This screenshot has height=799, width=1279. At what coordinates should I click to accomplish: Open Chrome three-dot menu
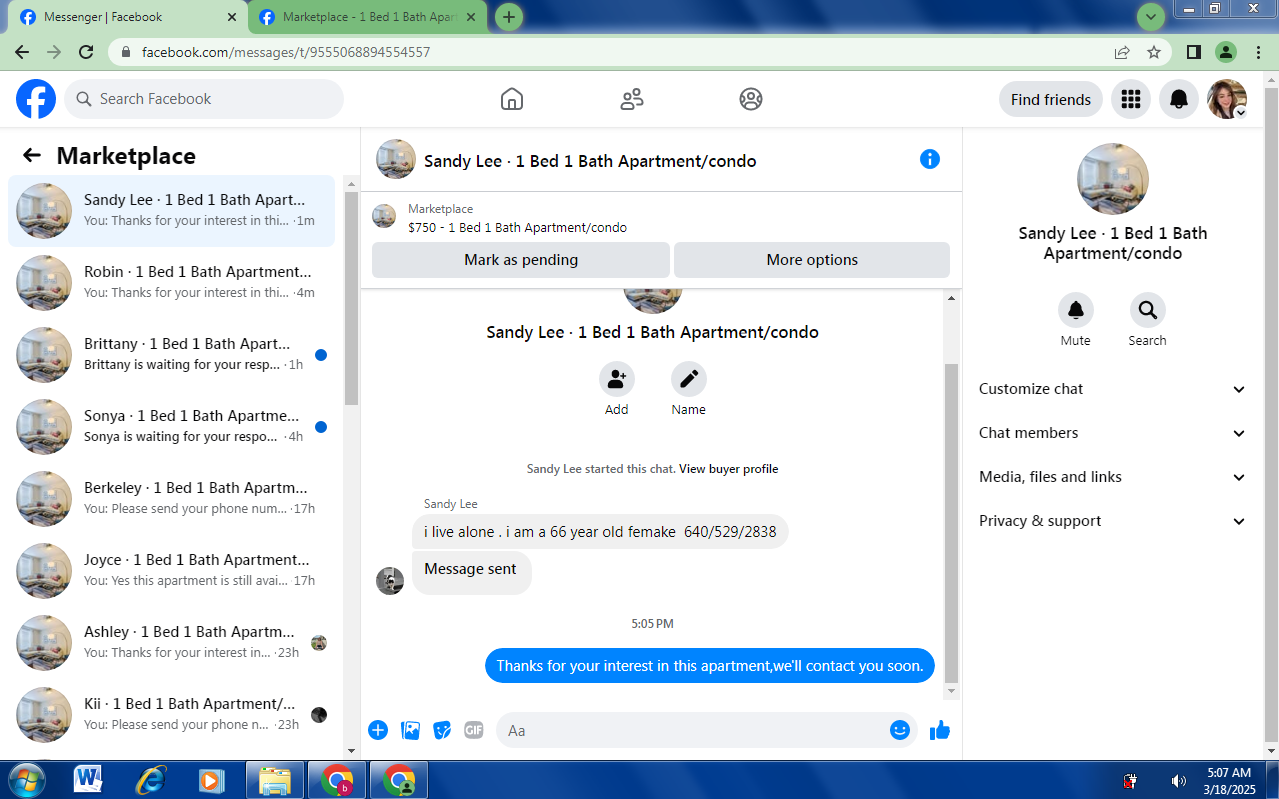click(1258, 52)
